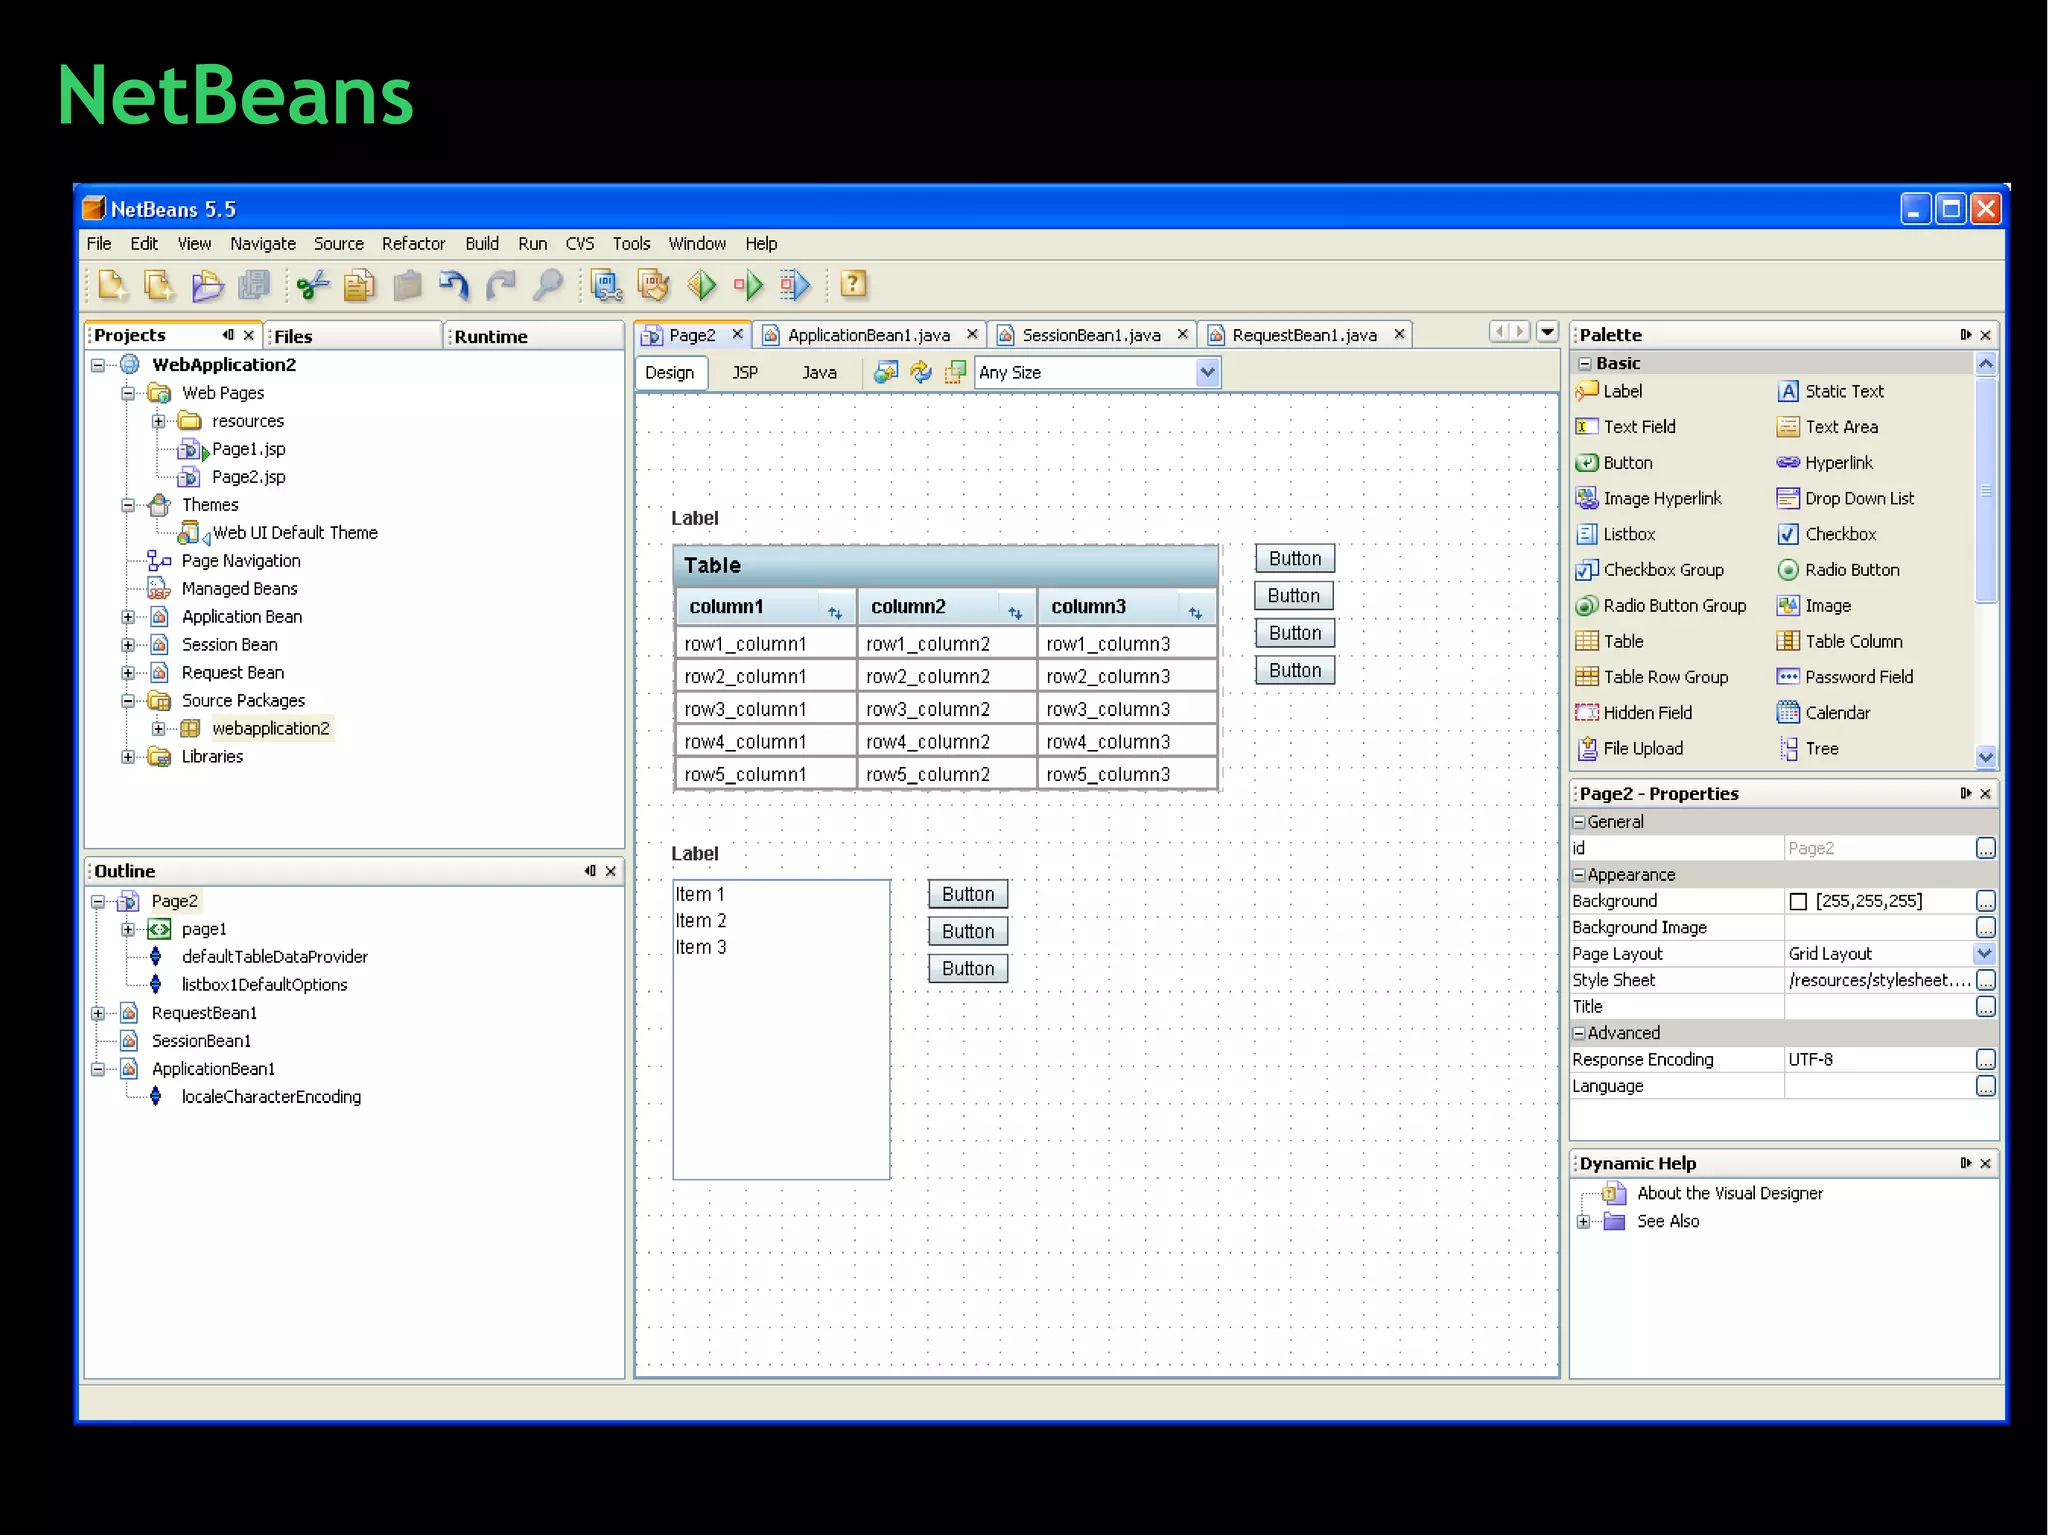Switch designer to JSP view
Image resolution: width=2048 pixels, height=1535 pixels.
tap(745, 373)
